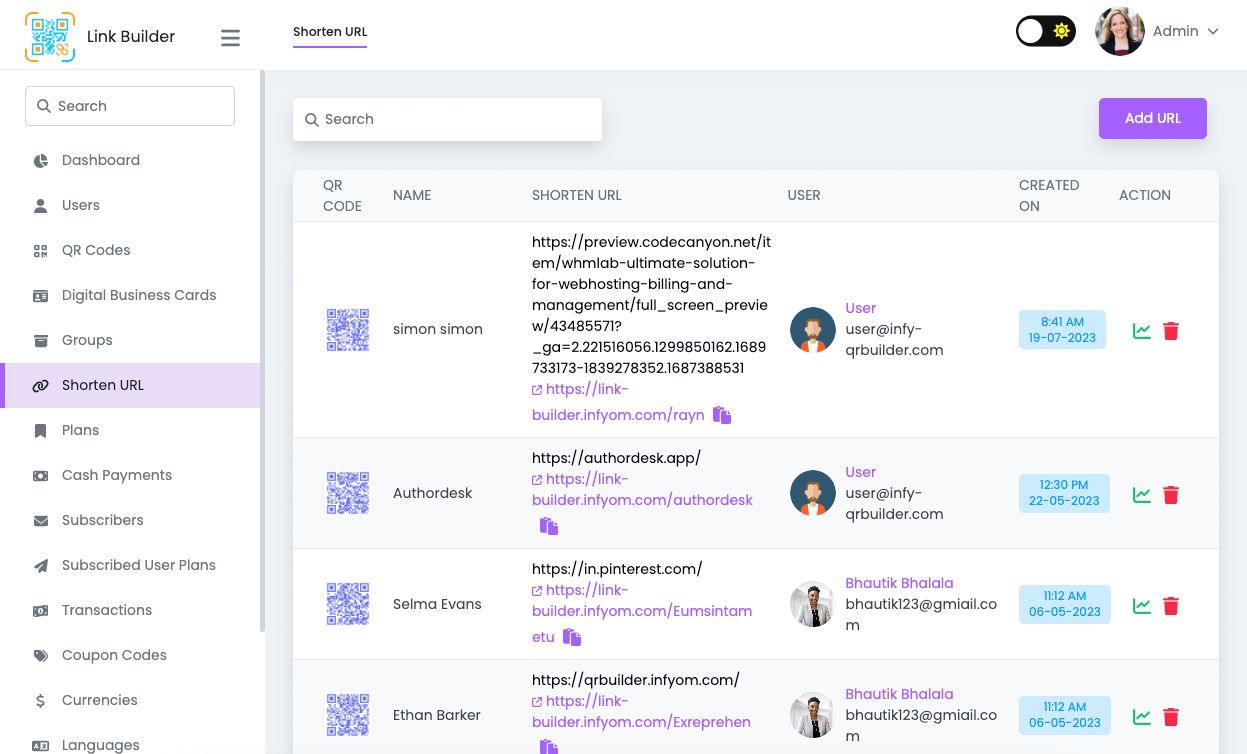
Task: Click the 19-07-2023 date badge
Action: point(1062,329)
